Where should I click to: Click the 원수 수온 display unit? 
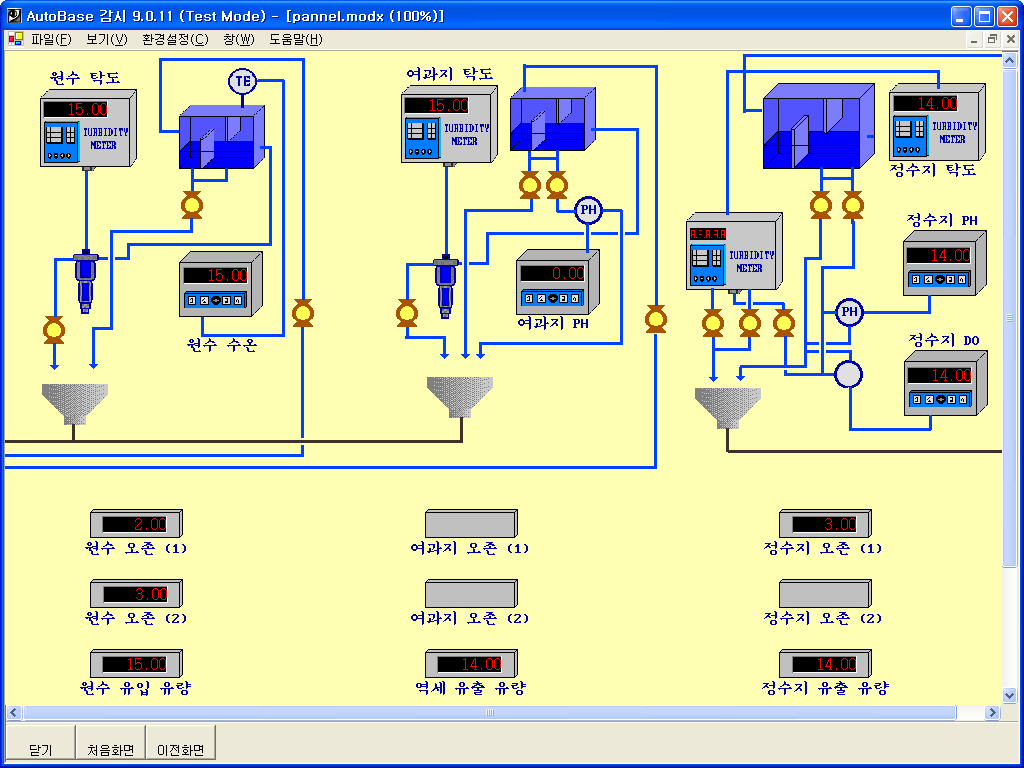coord(220,285)
